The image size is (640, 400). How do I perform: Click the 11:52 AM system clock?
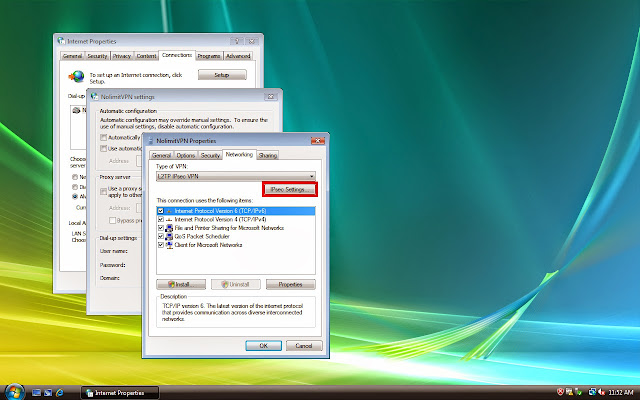point(620,393)
